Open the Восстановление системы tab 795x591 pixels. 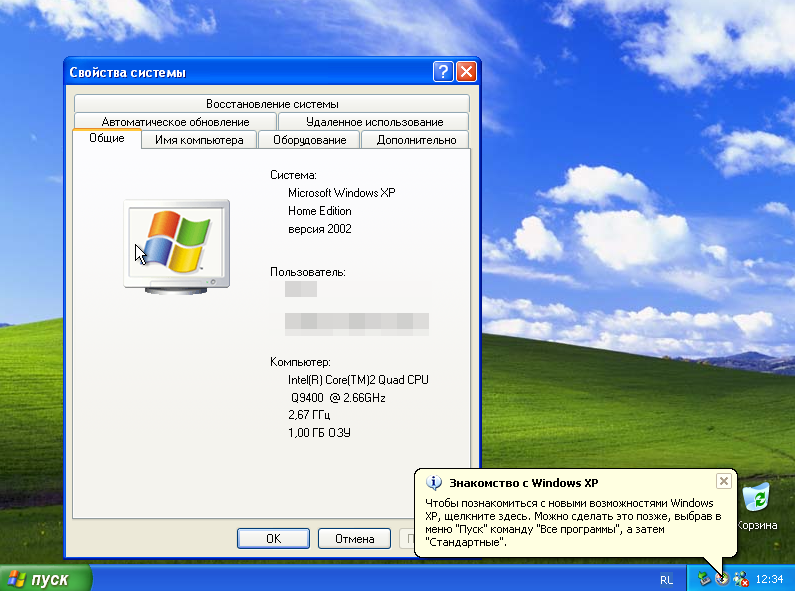pyautogui.click(x=272, y=103)
